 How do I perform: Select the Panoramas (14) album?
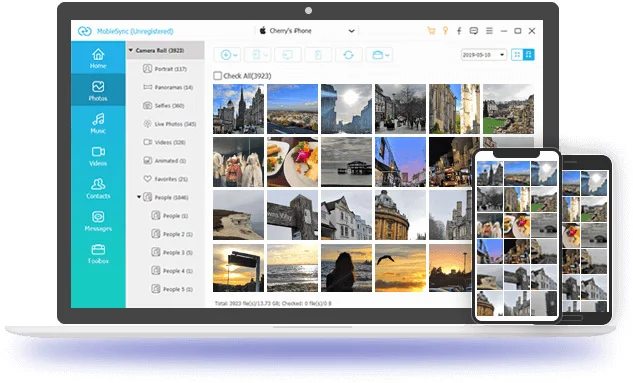point(168,87)
